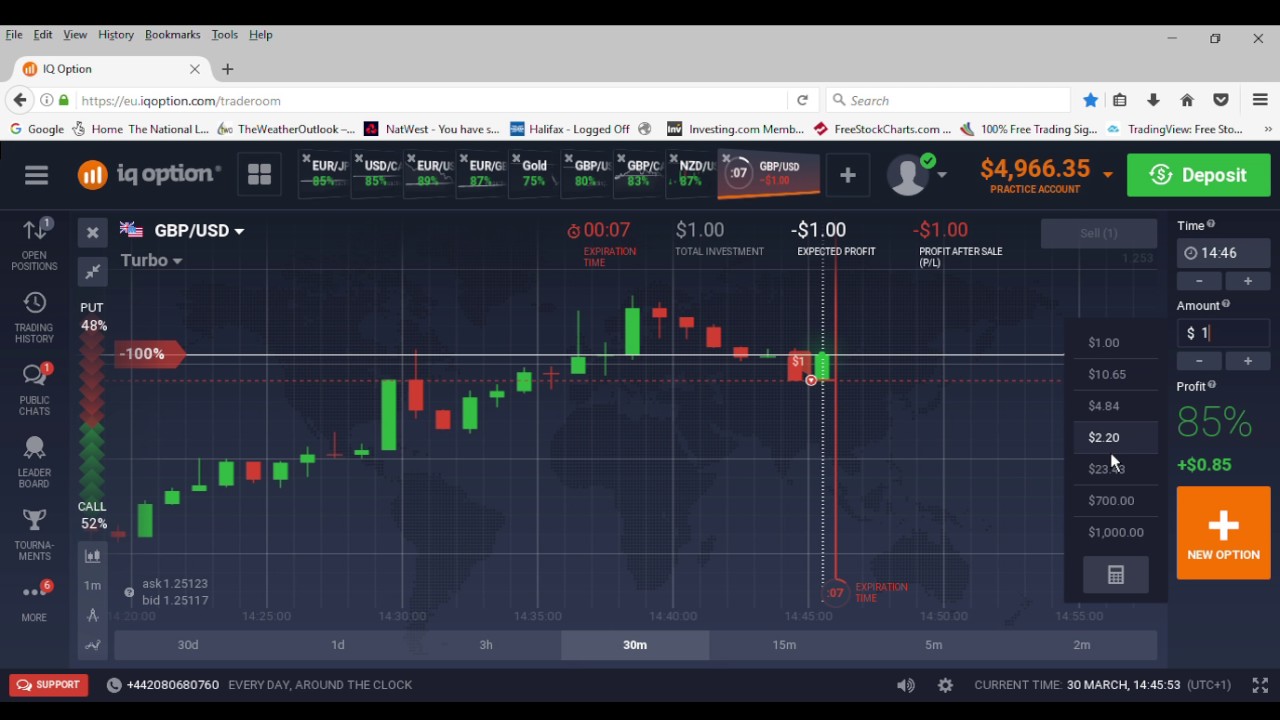Click the Sell (1) button
Image resolution: width=1280 pixels, height=720 pixels.
1099,233
